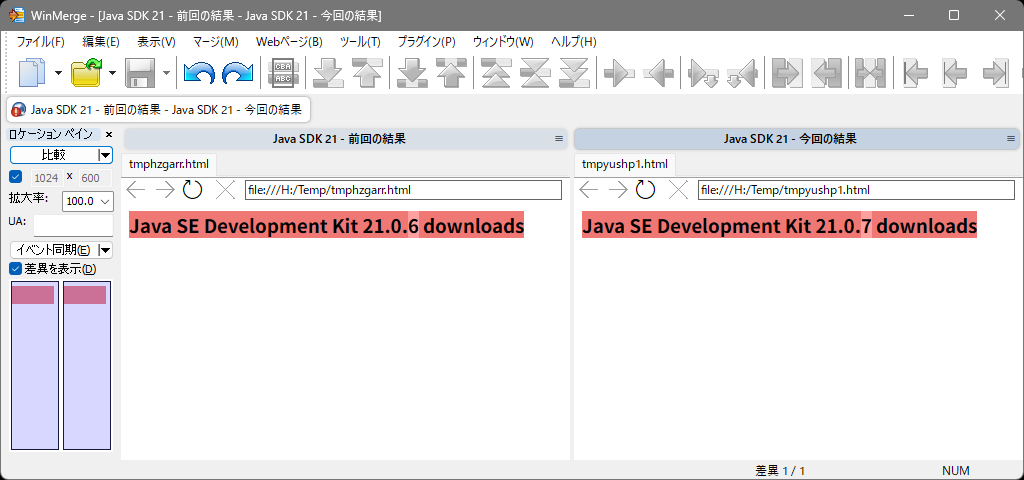The width and height of the screenshot is (1024, 480).
Task: Go back in the right web pane
Action: coord(589,190)
